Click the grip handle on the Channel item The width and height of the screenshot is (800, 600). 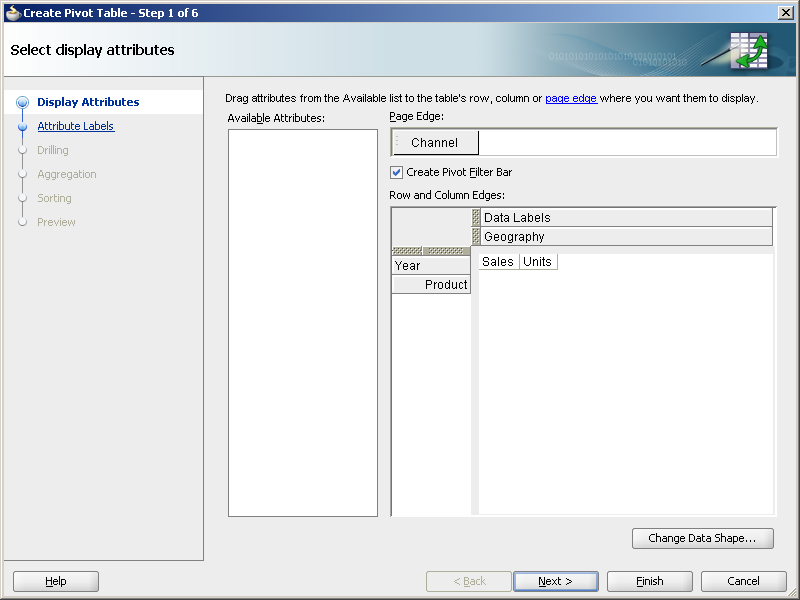click(397, 142)
